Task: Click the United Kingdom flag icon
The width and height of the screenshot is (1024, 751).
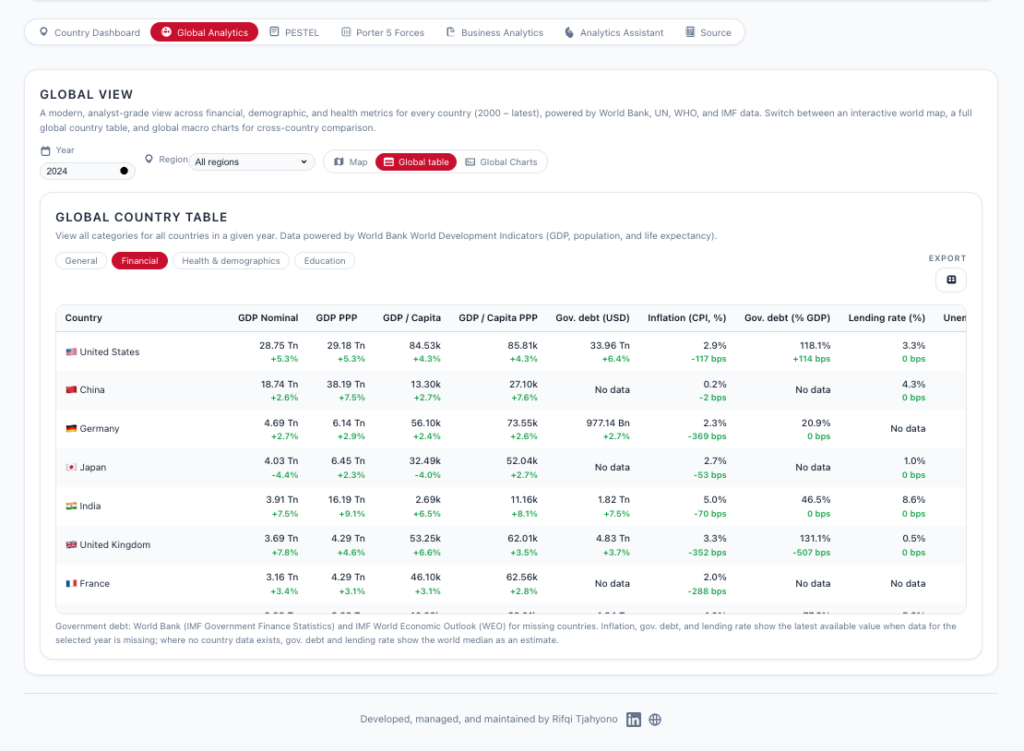Action: coord(71,545)
